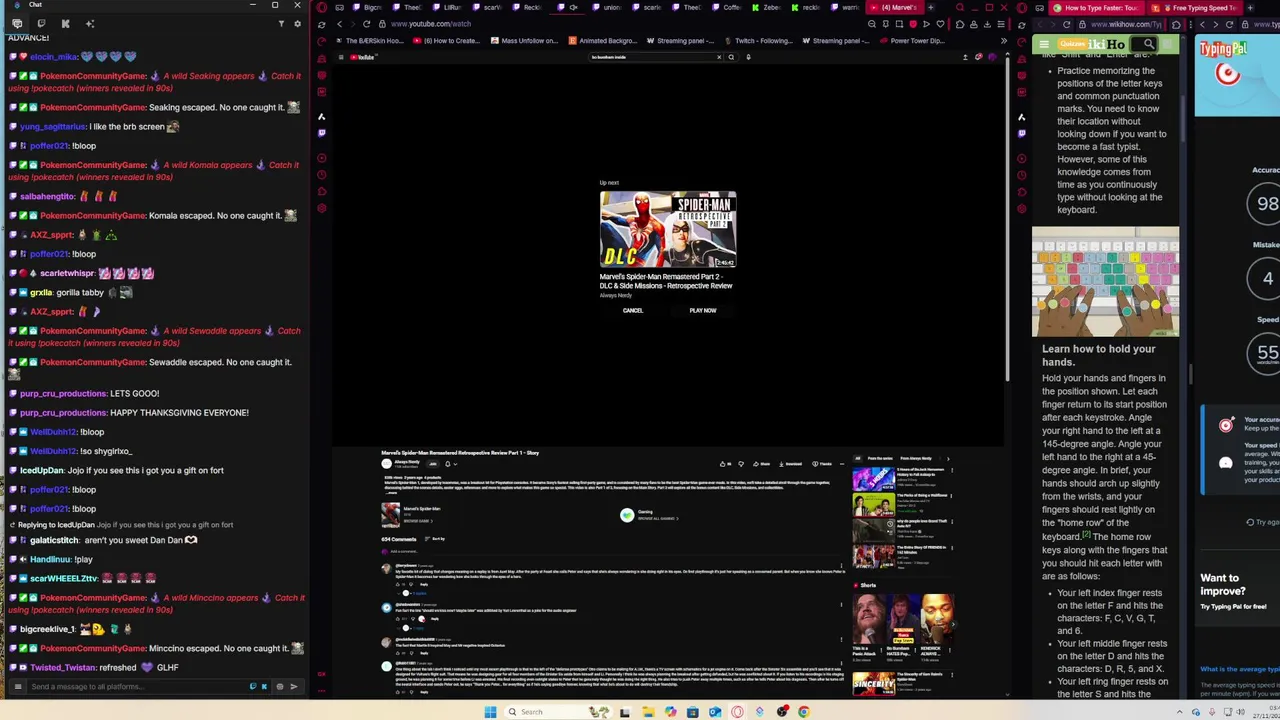Reload the YouTube page
Screen dimensions: 1280x720
click(367, 24)
